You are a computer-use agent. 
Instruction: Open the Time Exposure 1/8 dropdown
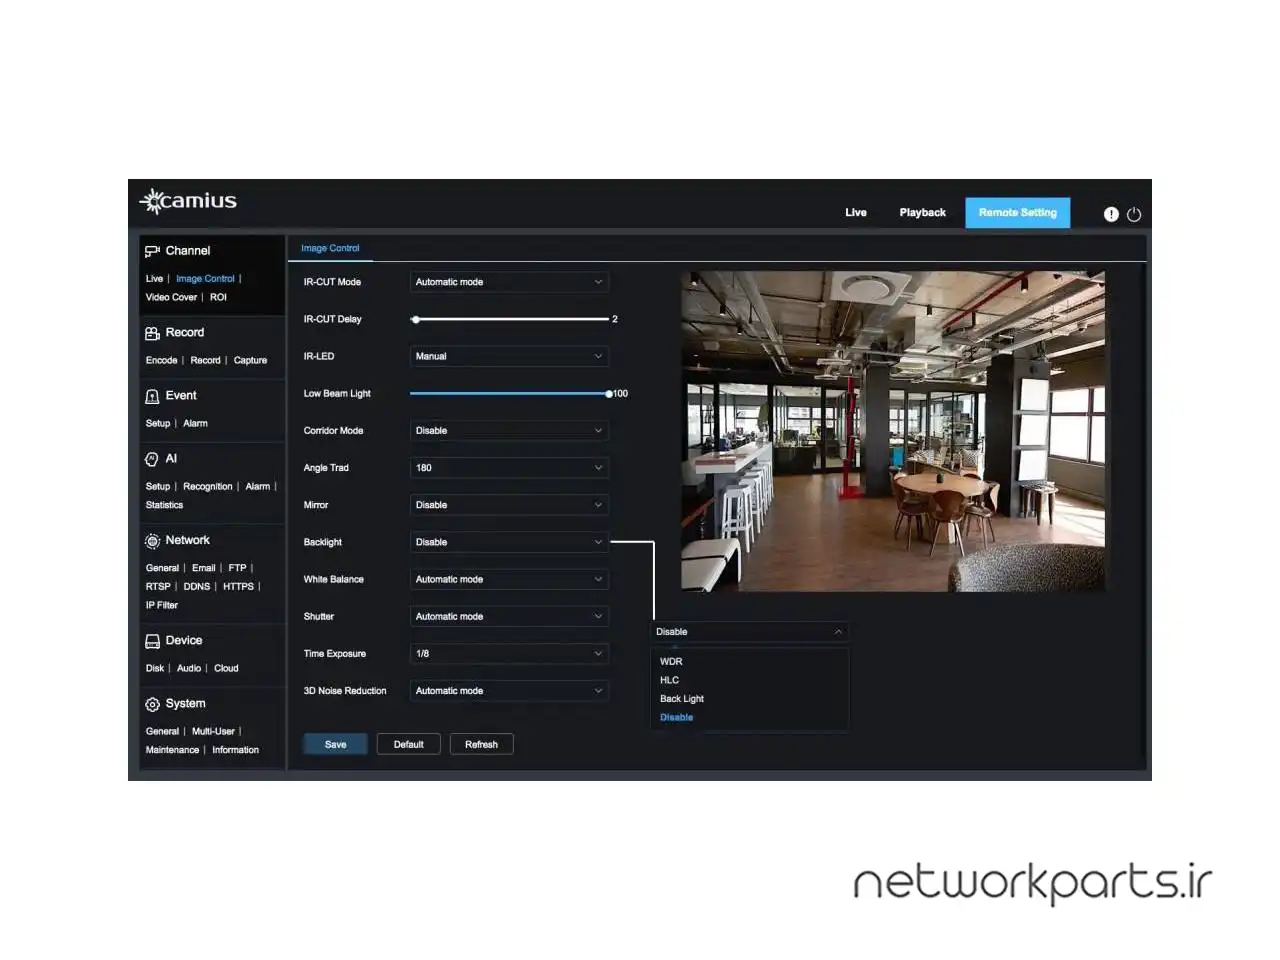coord(509,654)
